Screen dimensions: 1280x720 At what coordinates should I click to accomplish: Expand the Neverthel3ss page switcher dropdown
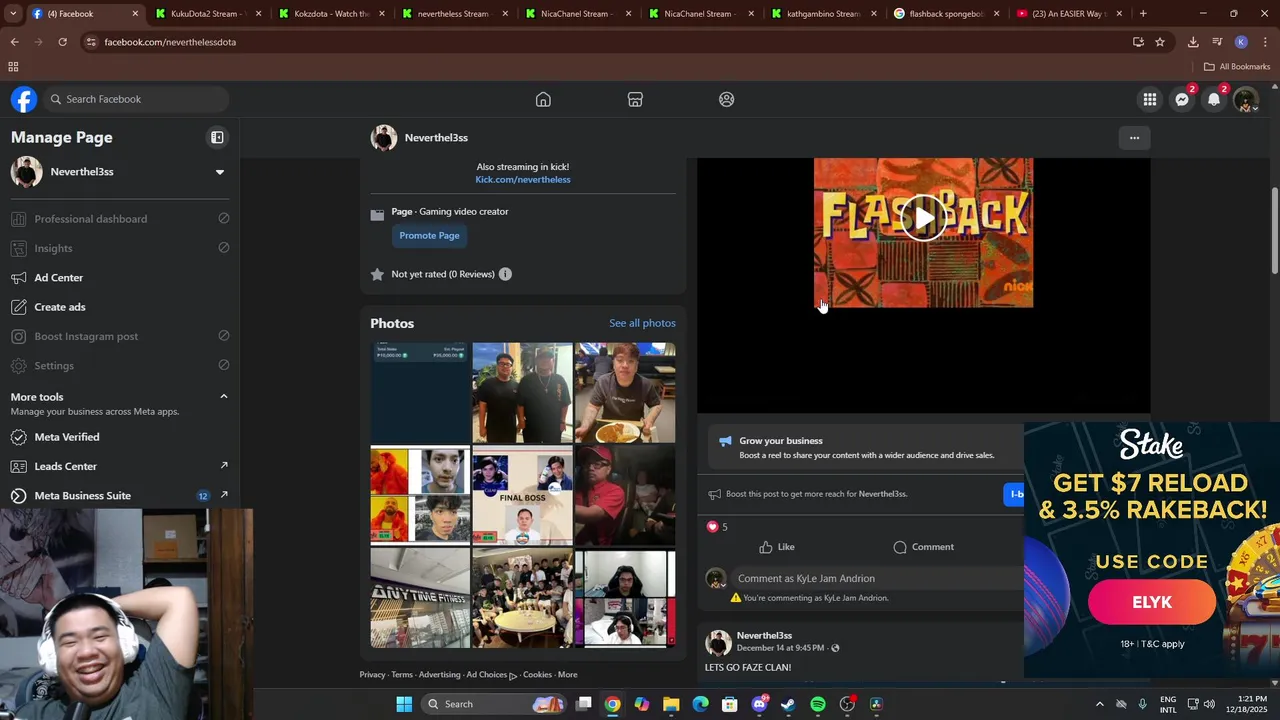(220, 172)
